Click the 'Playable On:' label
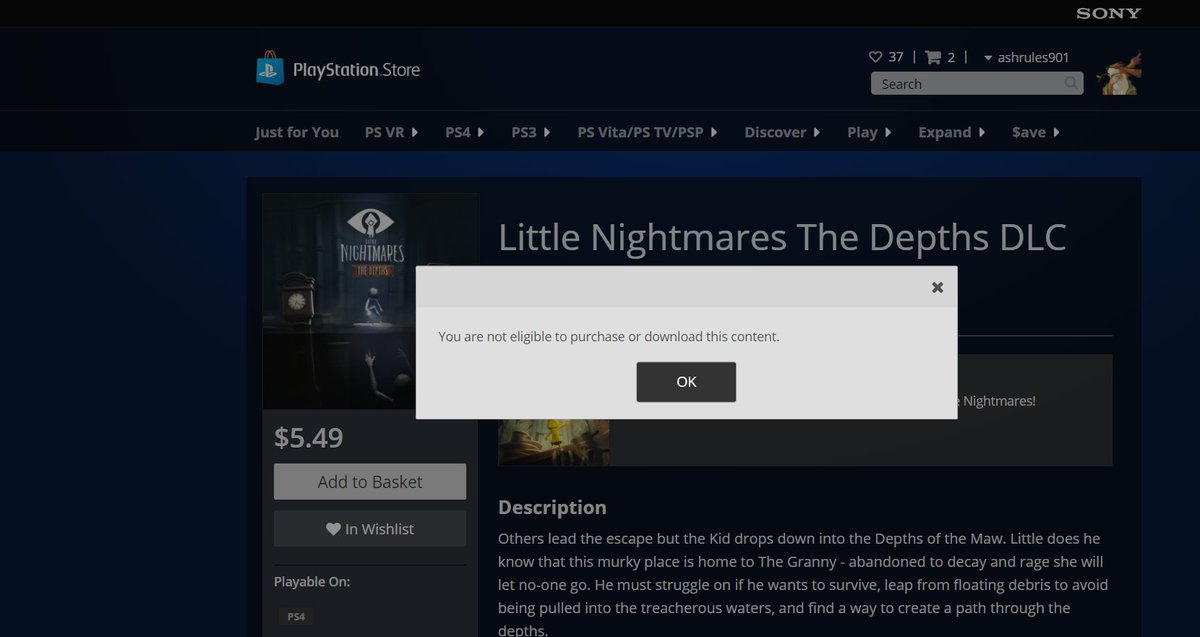Viewport: 1200px width, 637px height. click(x=312, y=581)
